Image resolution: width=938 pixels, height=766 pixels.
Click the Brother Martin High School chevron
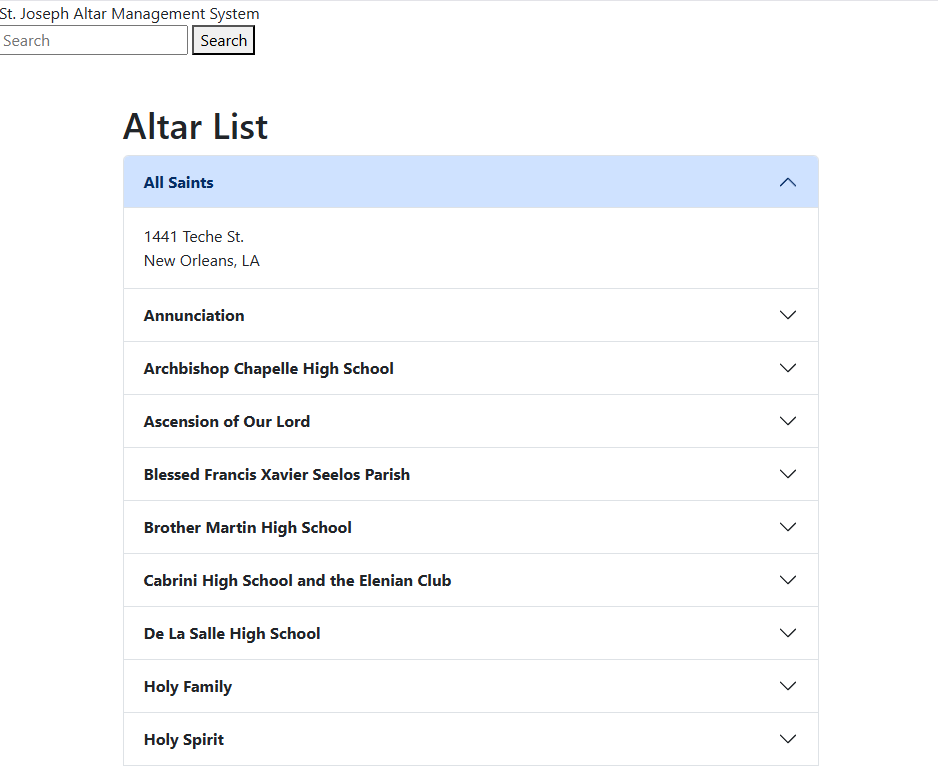[x=788, y=527]
